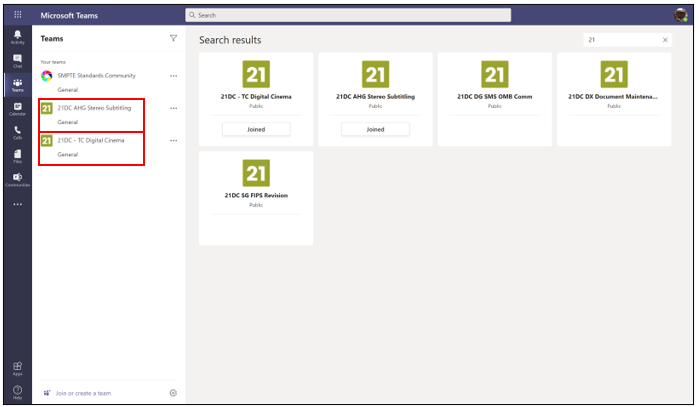Clear the team search field with X

(x=666, y=40)
